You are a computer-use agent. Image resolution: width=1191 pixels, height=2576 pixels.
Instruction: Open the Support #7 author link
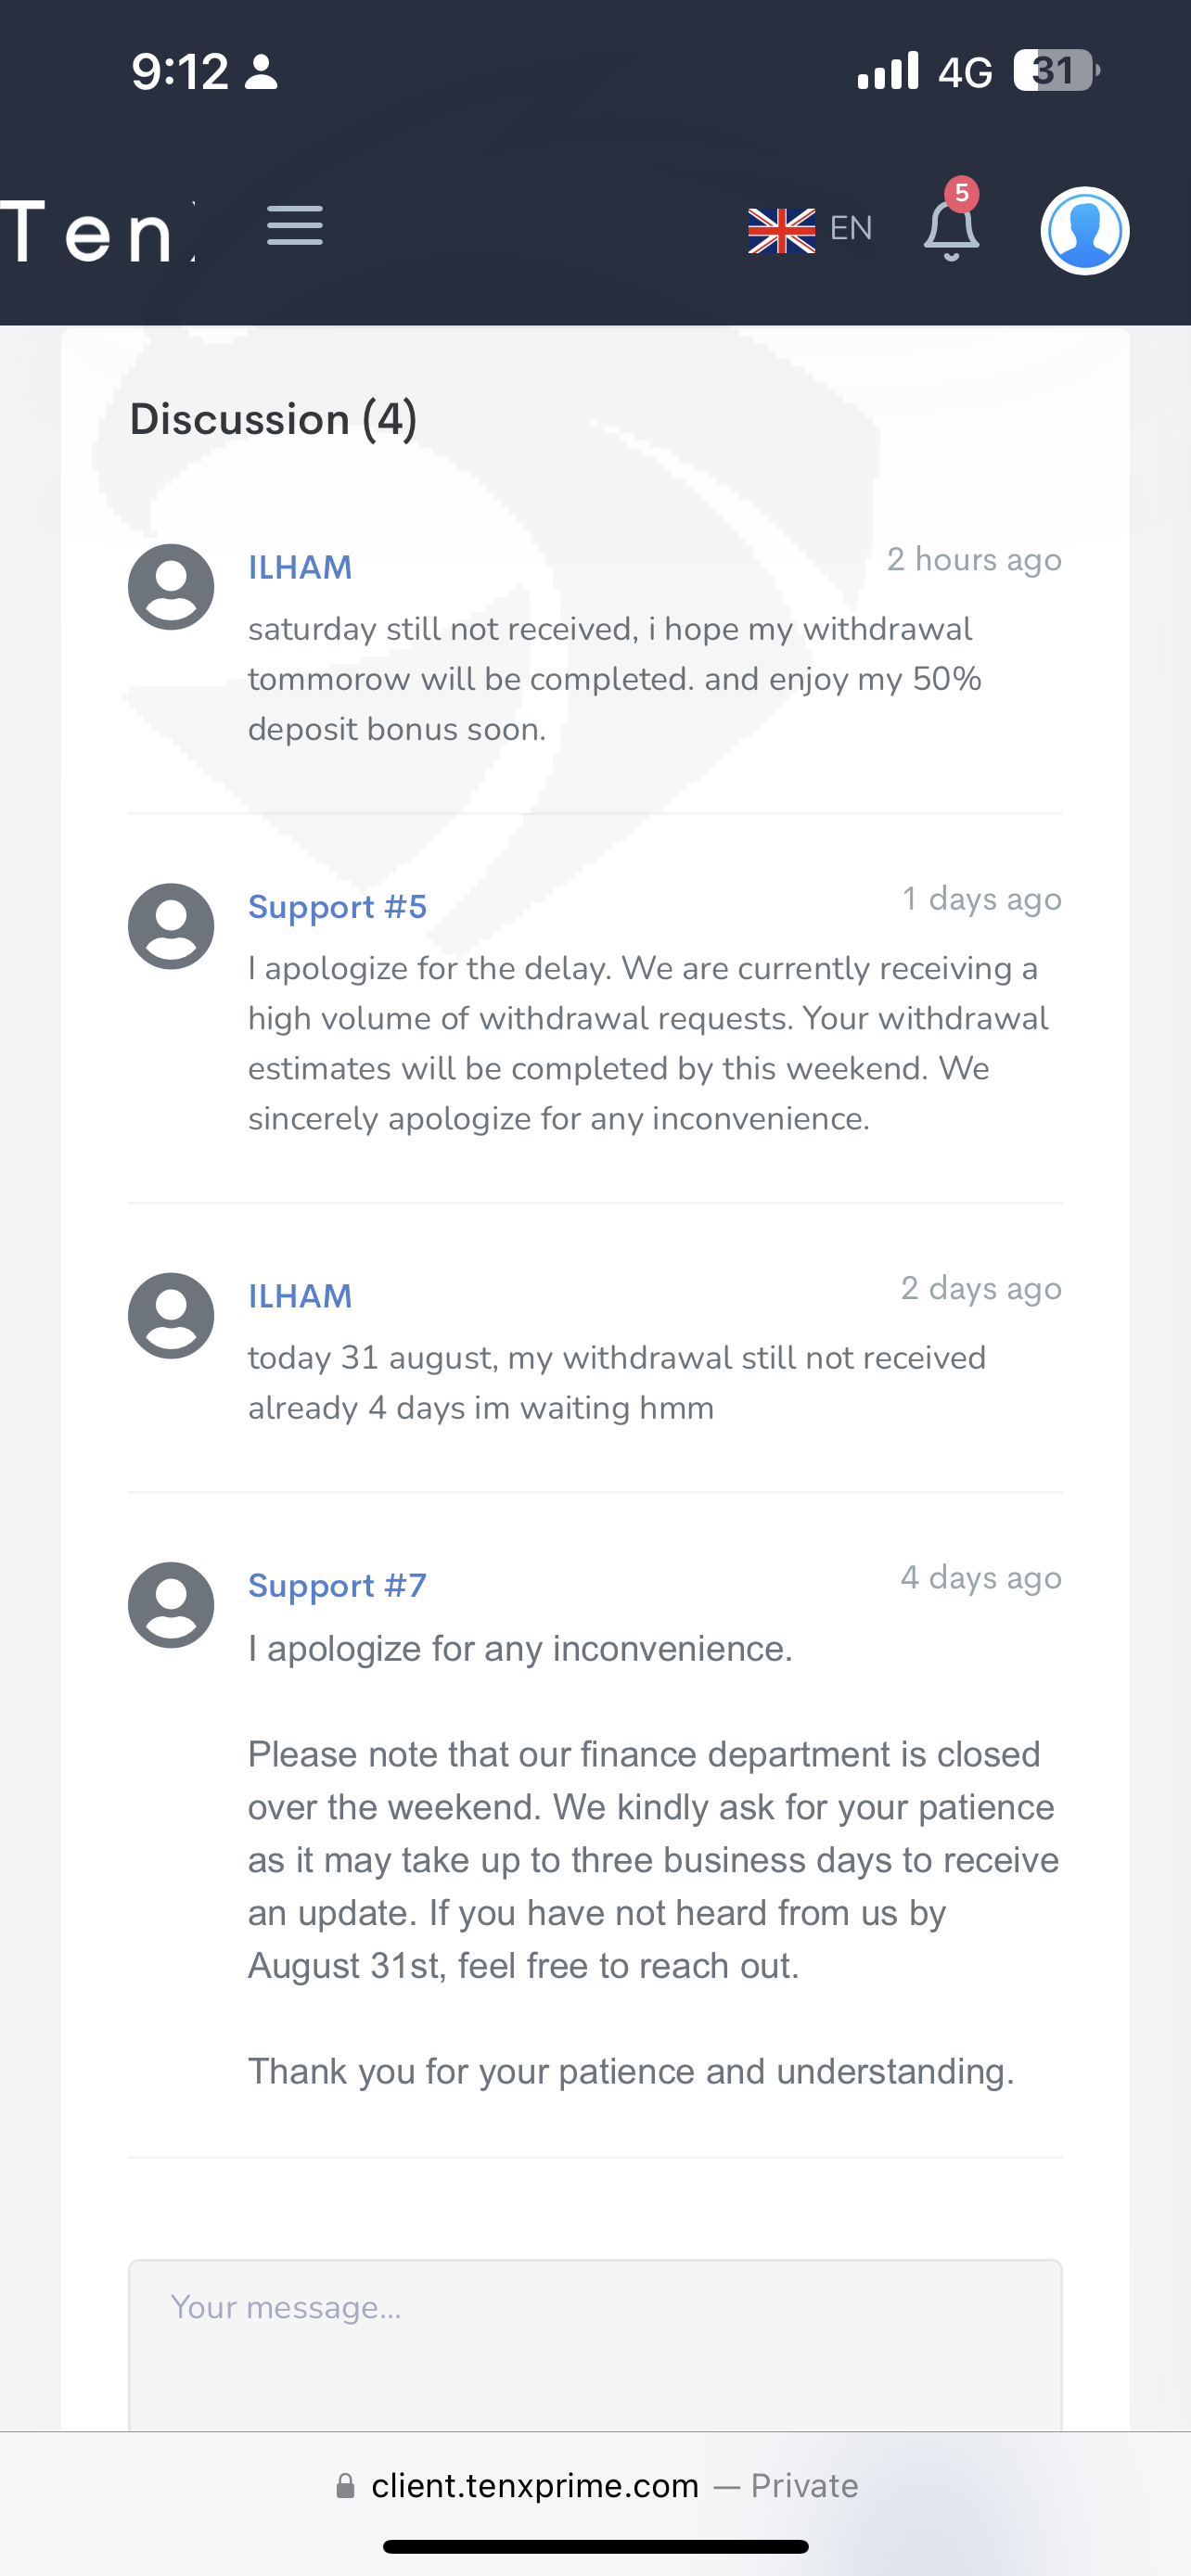click(x=337, y=1586)
